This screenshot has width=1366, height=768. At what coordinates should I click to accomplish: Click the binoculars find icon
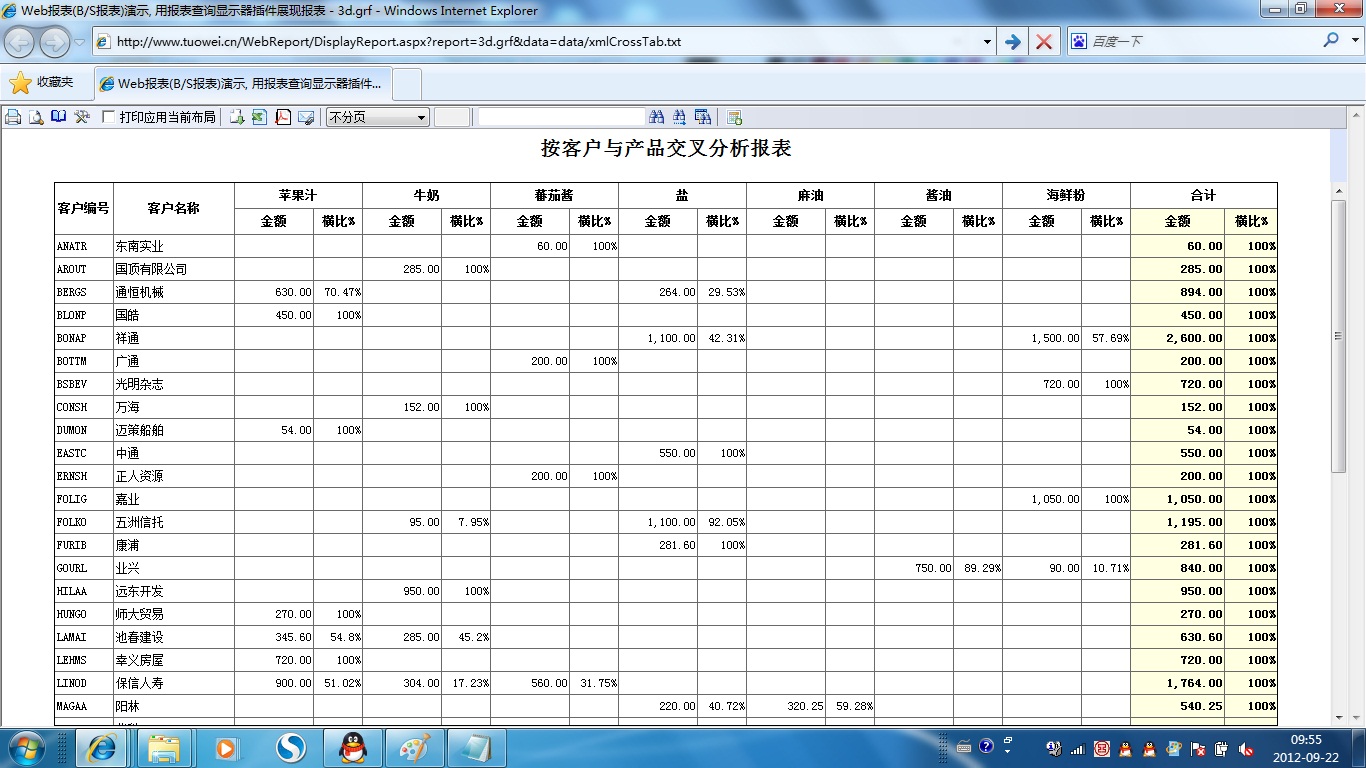[657, 117]
